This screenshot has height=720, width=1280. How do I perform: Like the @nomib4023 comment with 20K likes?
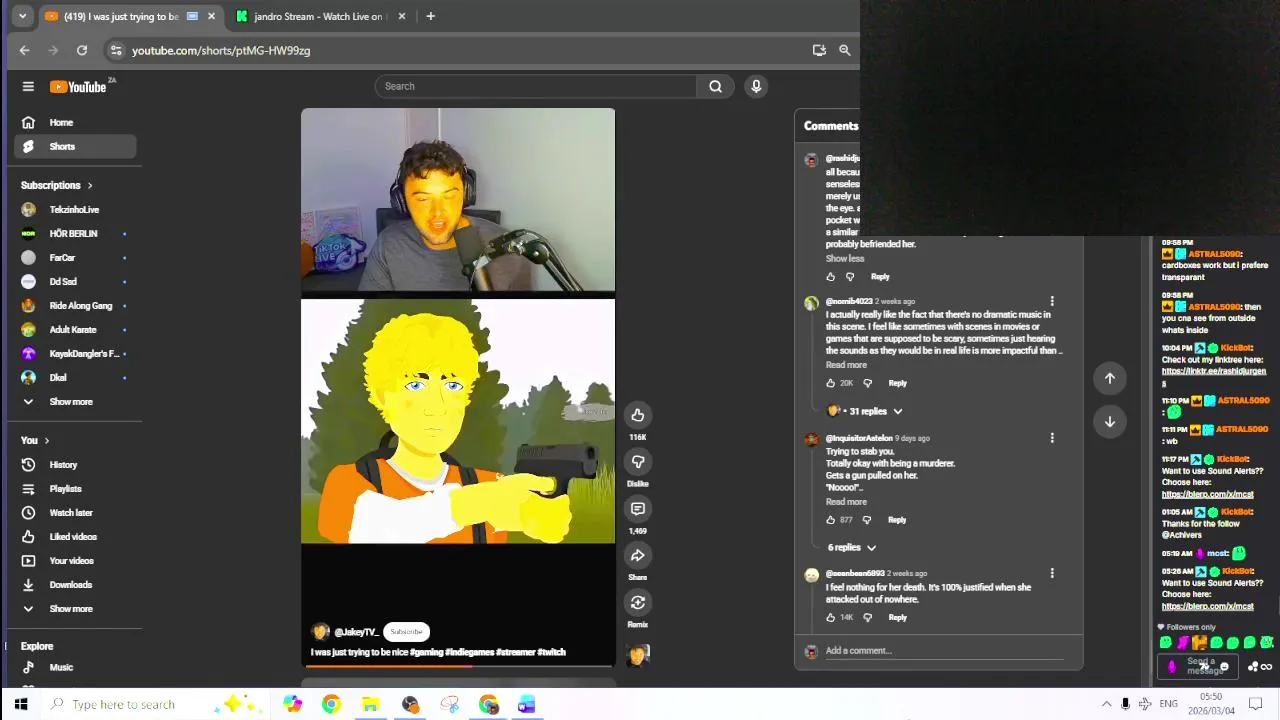[x=830, y=383]
